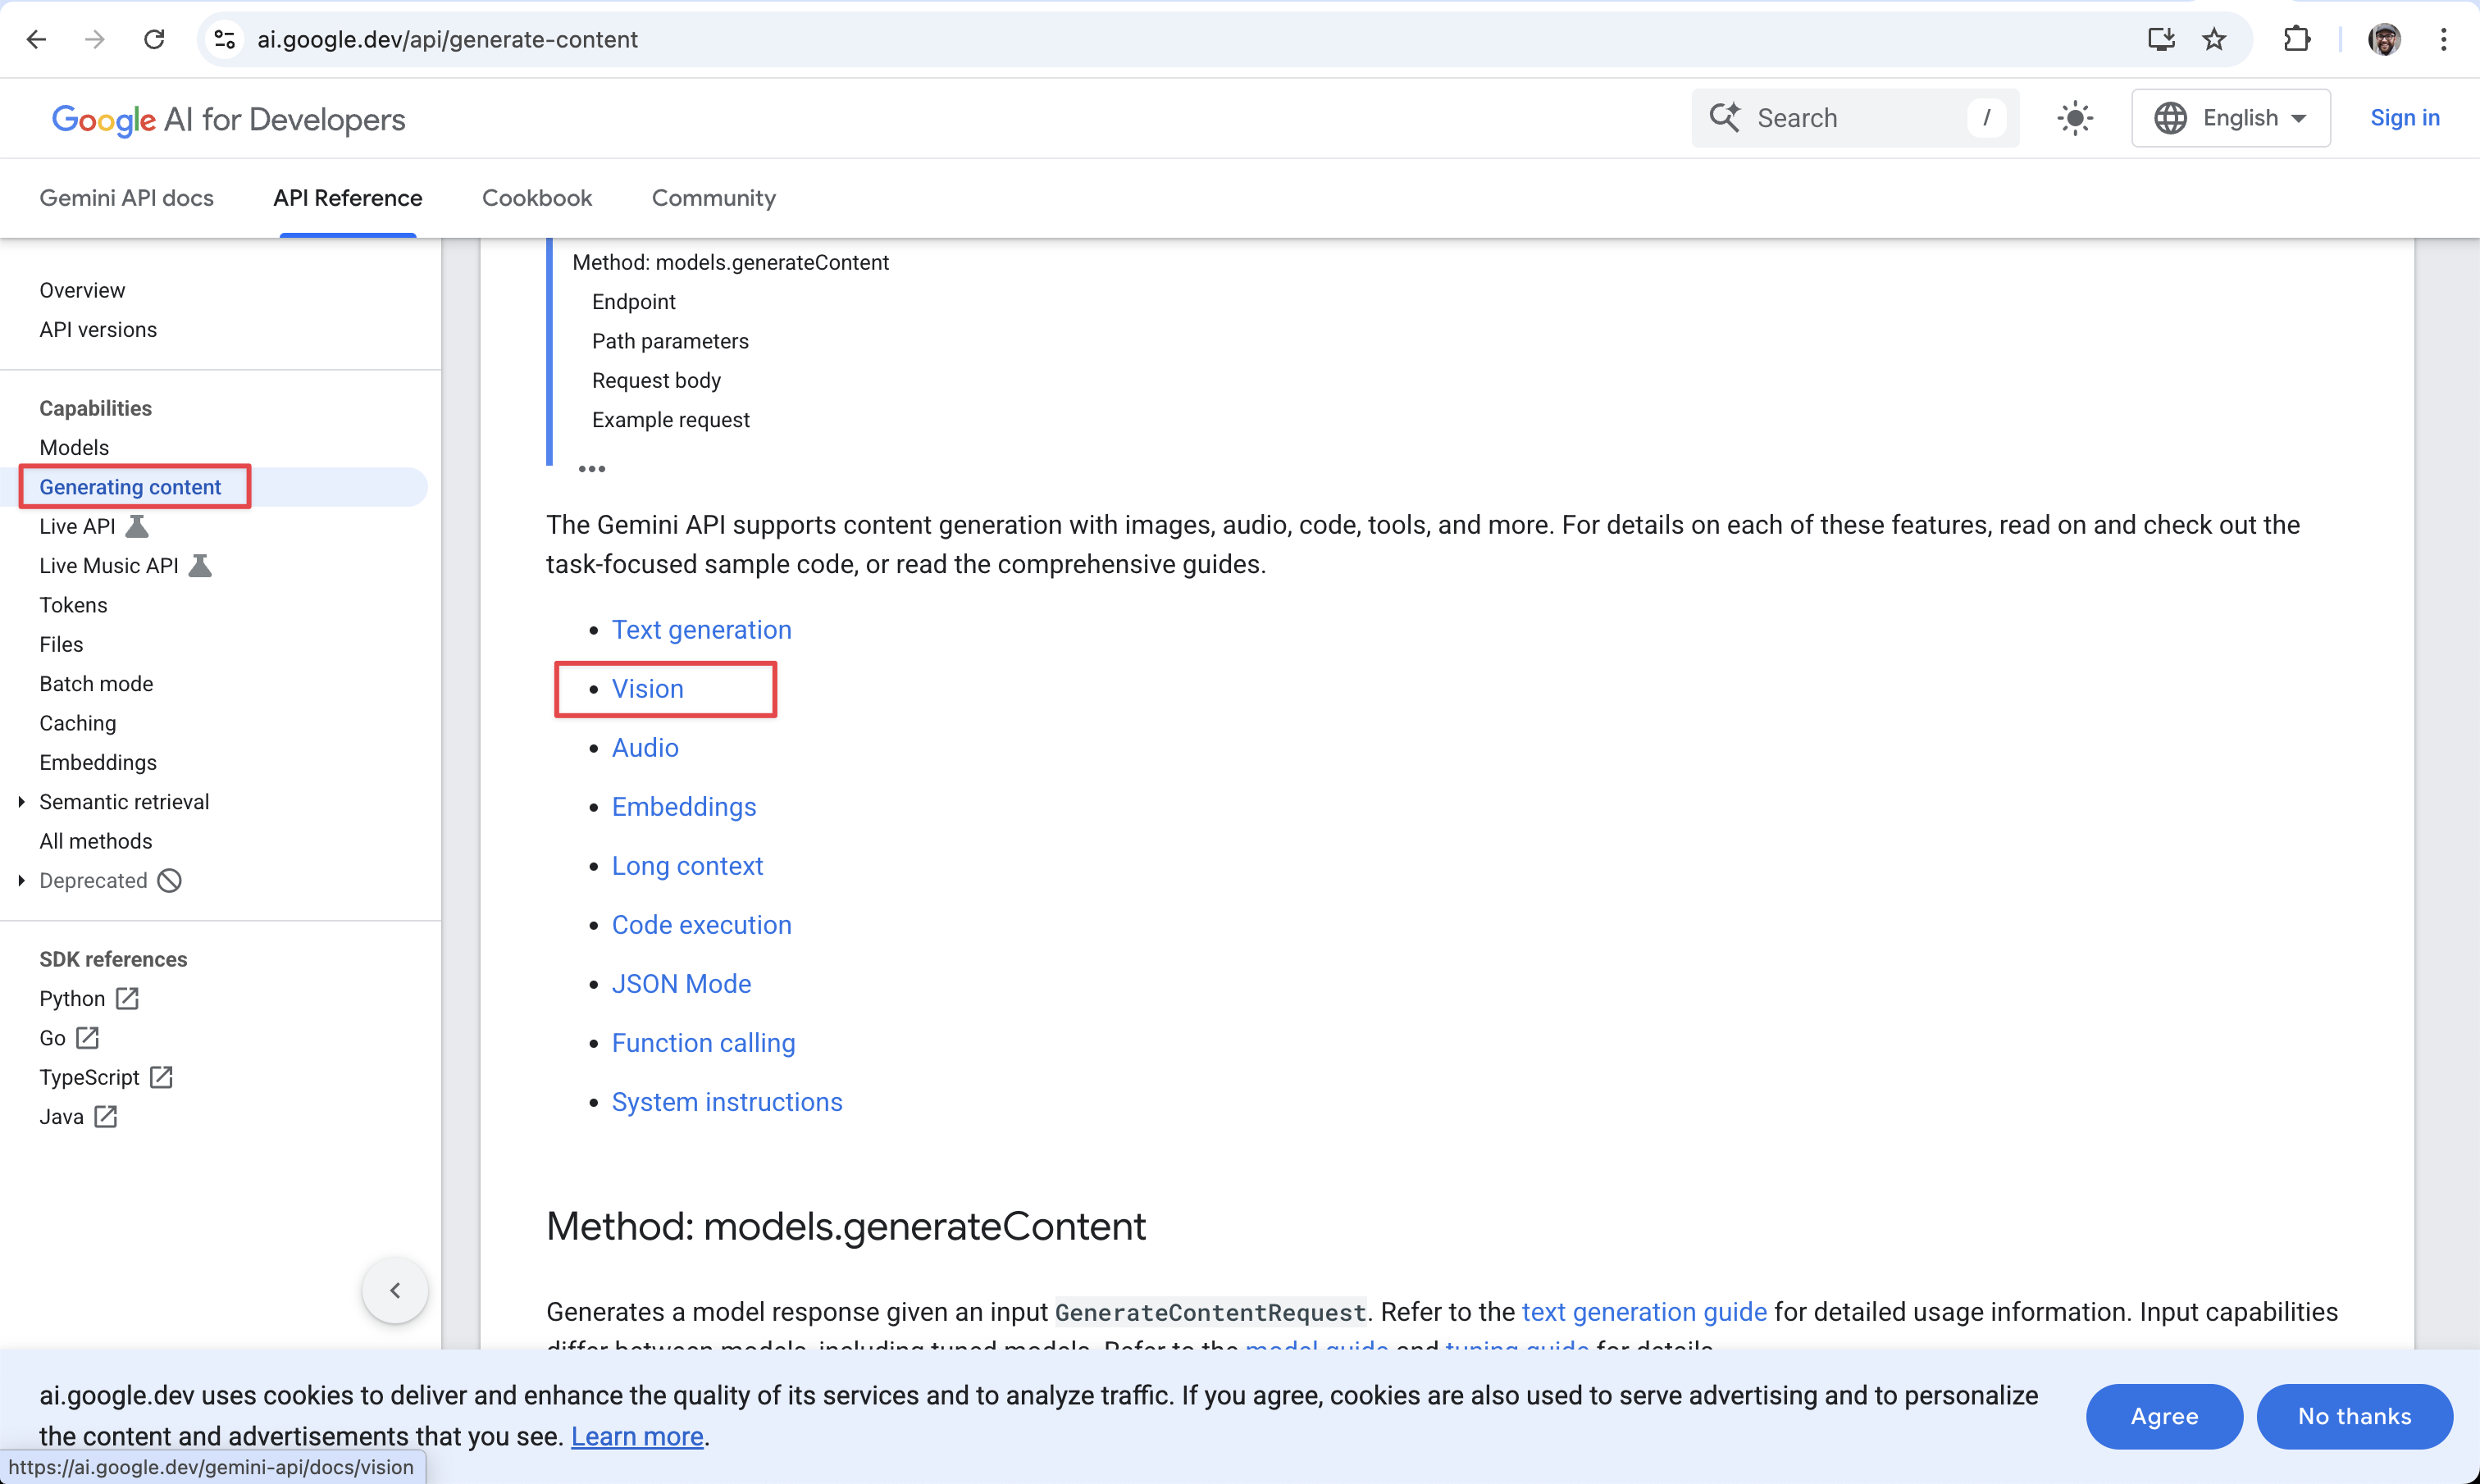Open Embeddings in the sidebar

[98, 763]
